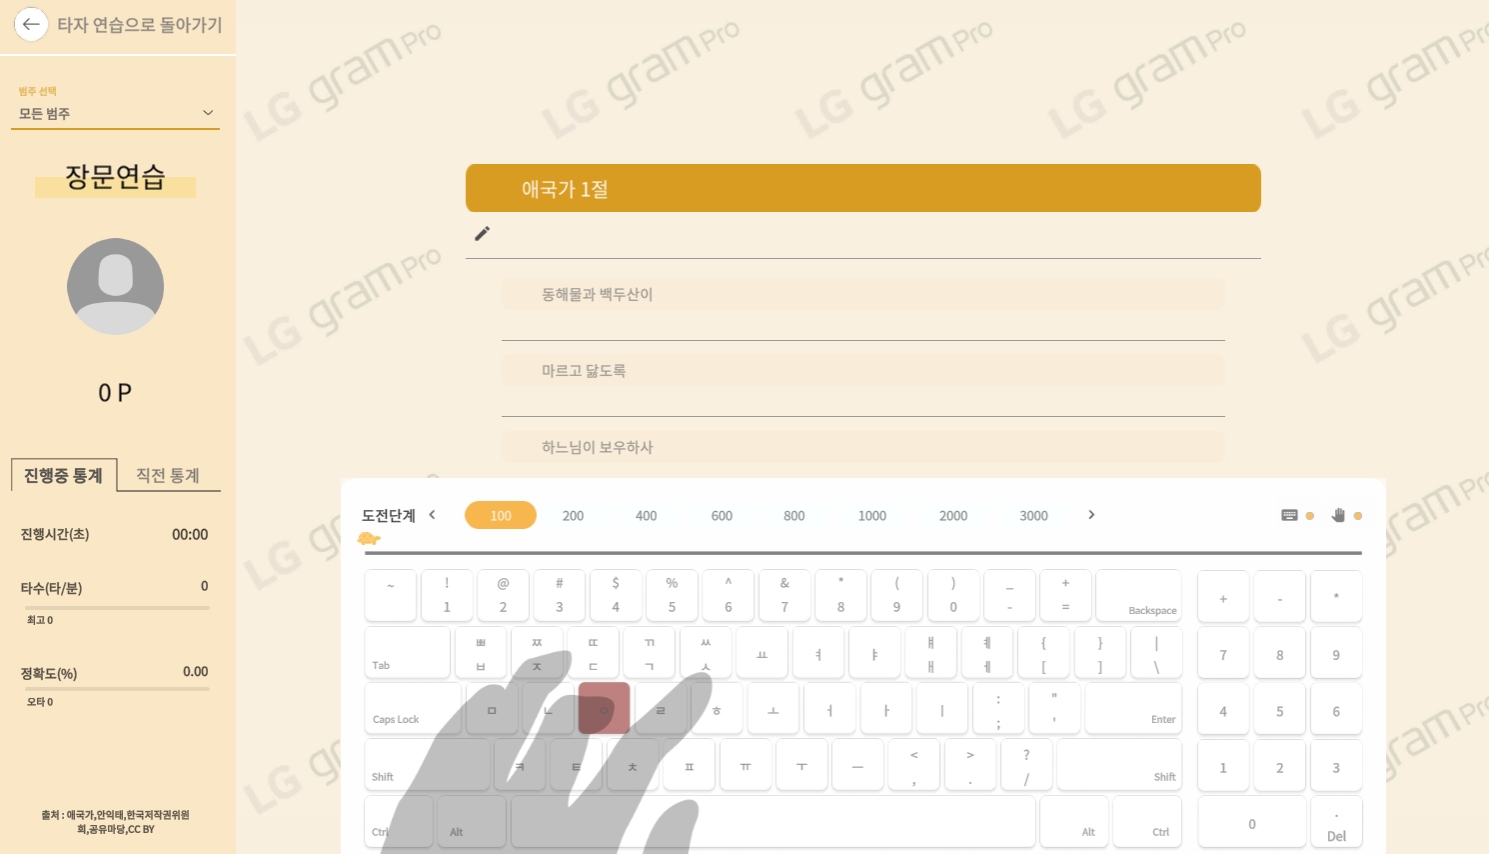This screenshot has width=1489, height=854.
Task: Click the ㅔ key on the top letter row
Action: [x=987, y=652]
